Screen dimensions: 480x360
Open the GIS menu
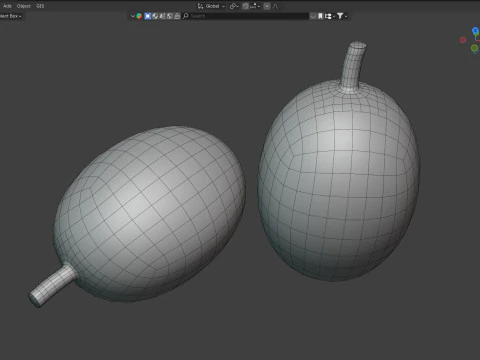(x=40, y=6)
